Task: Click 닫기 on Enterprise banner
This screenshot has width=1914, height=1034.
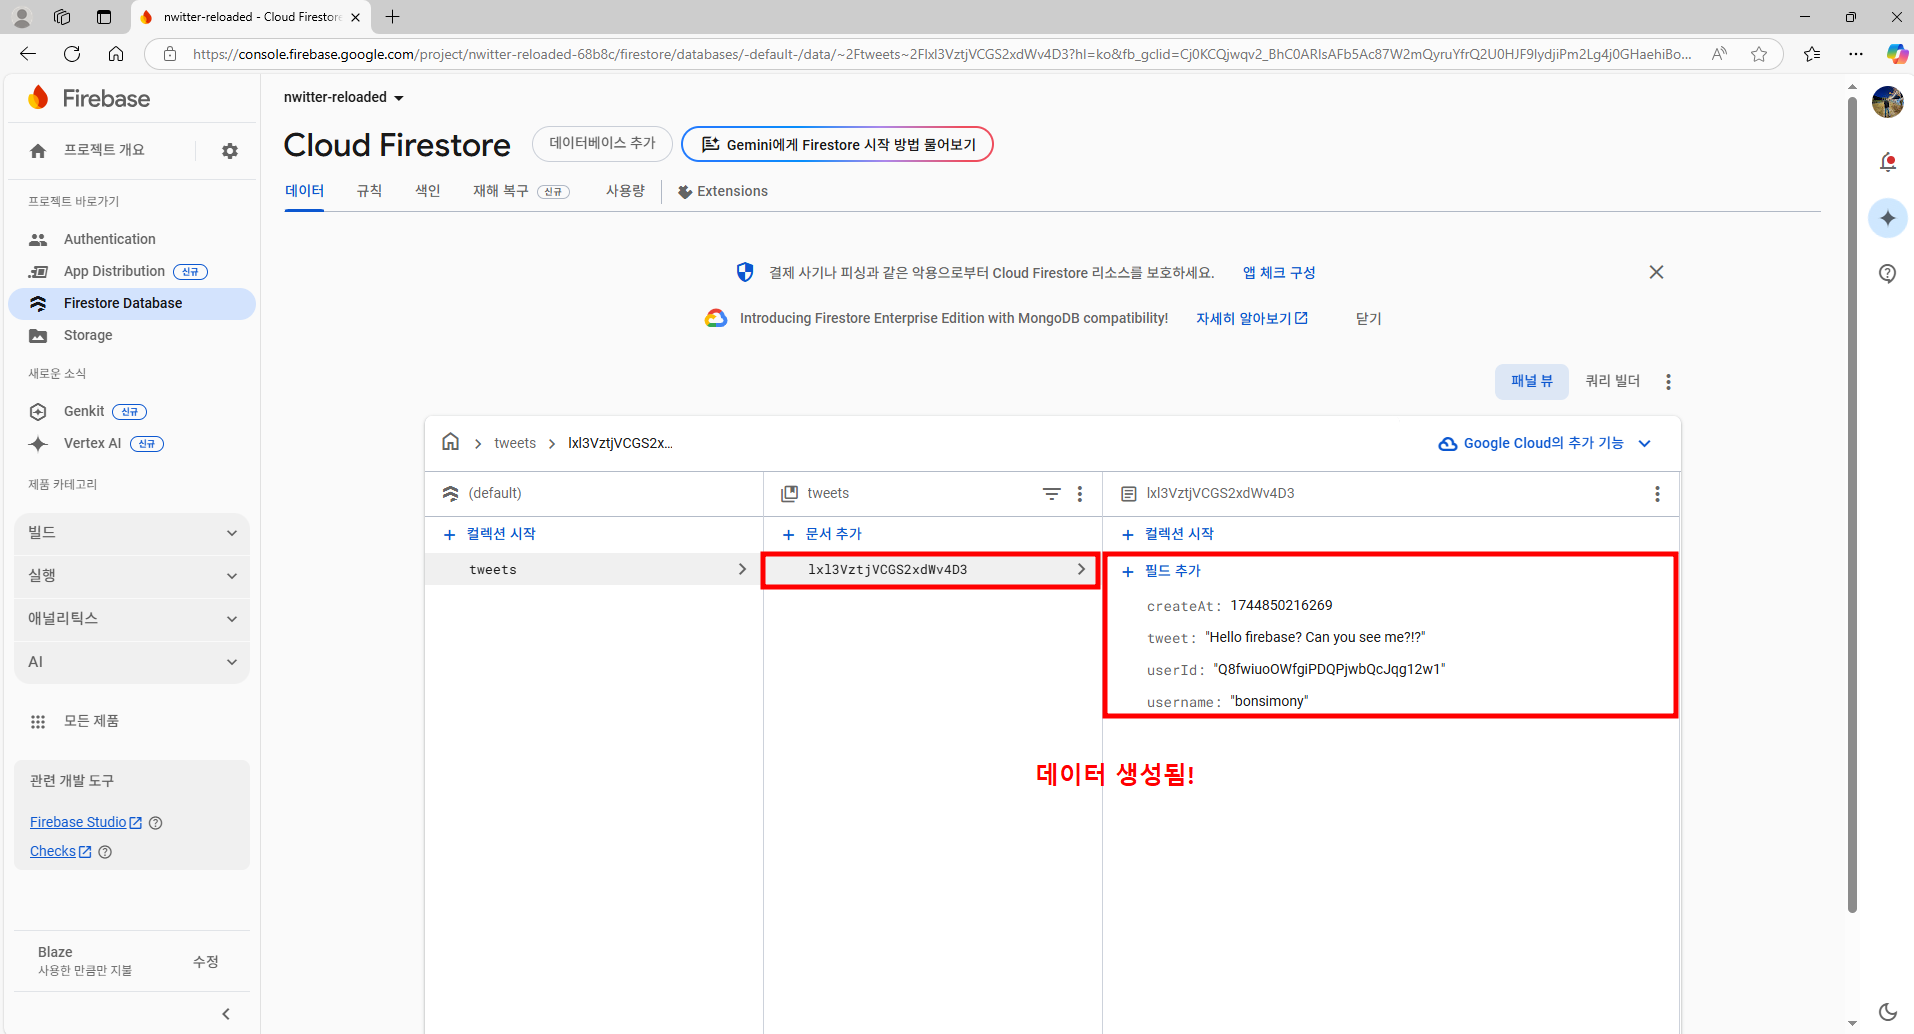Action: click(1368, 318)
